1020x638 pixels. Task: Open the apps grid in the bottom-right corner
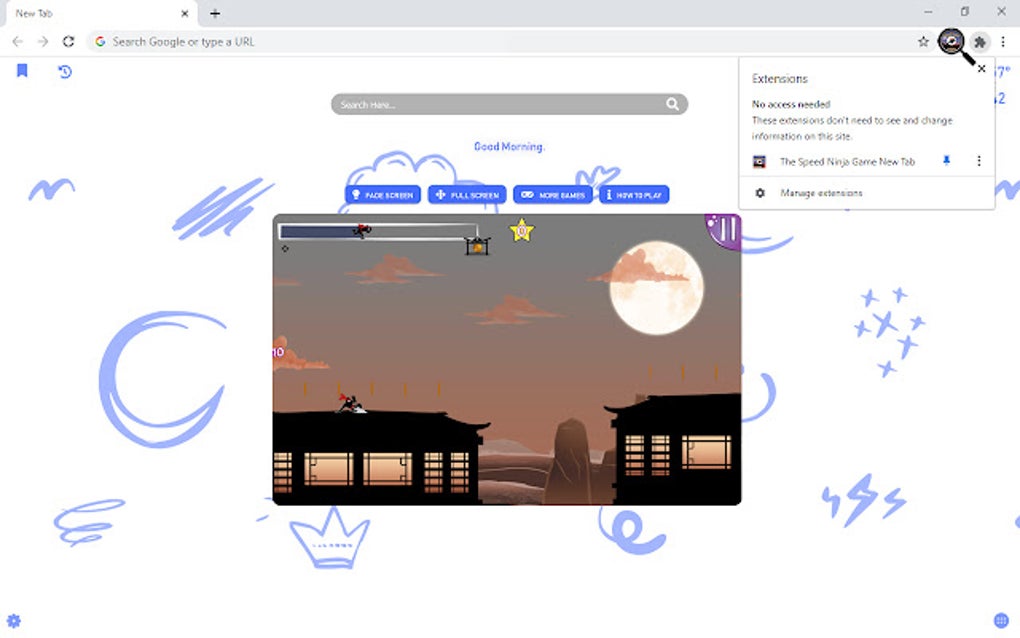point(999,620)
